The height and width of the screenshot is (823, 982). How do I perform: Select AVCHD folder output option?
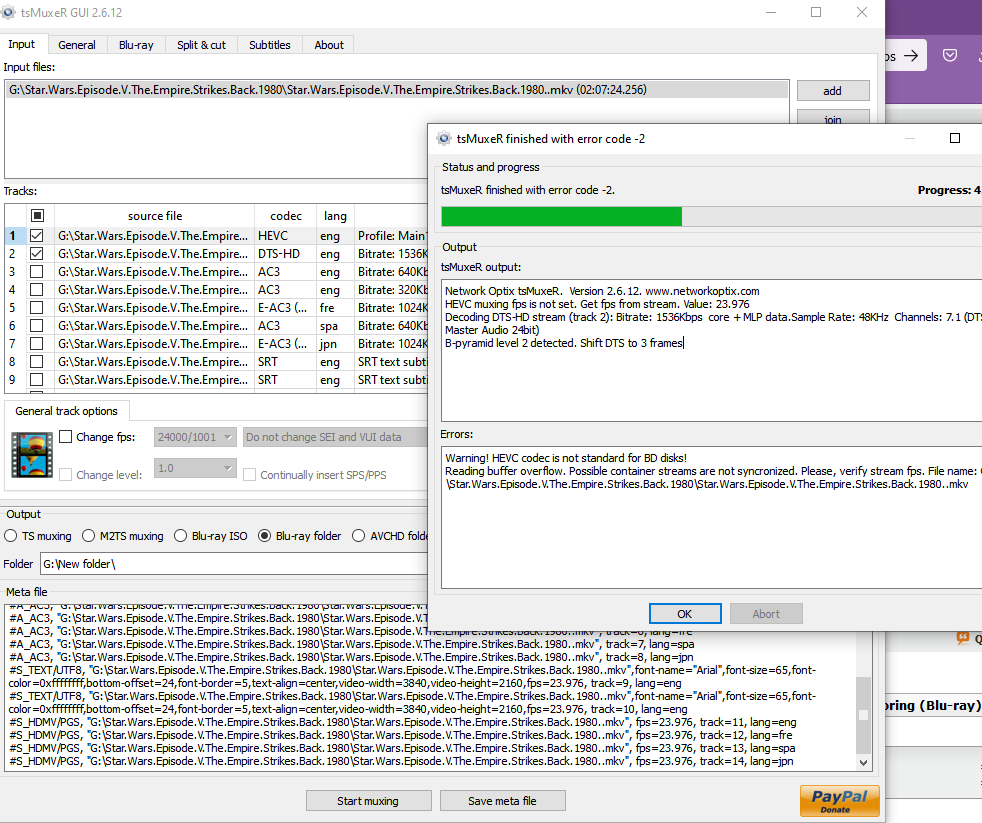click(x=390, y=536)
